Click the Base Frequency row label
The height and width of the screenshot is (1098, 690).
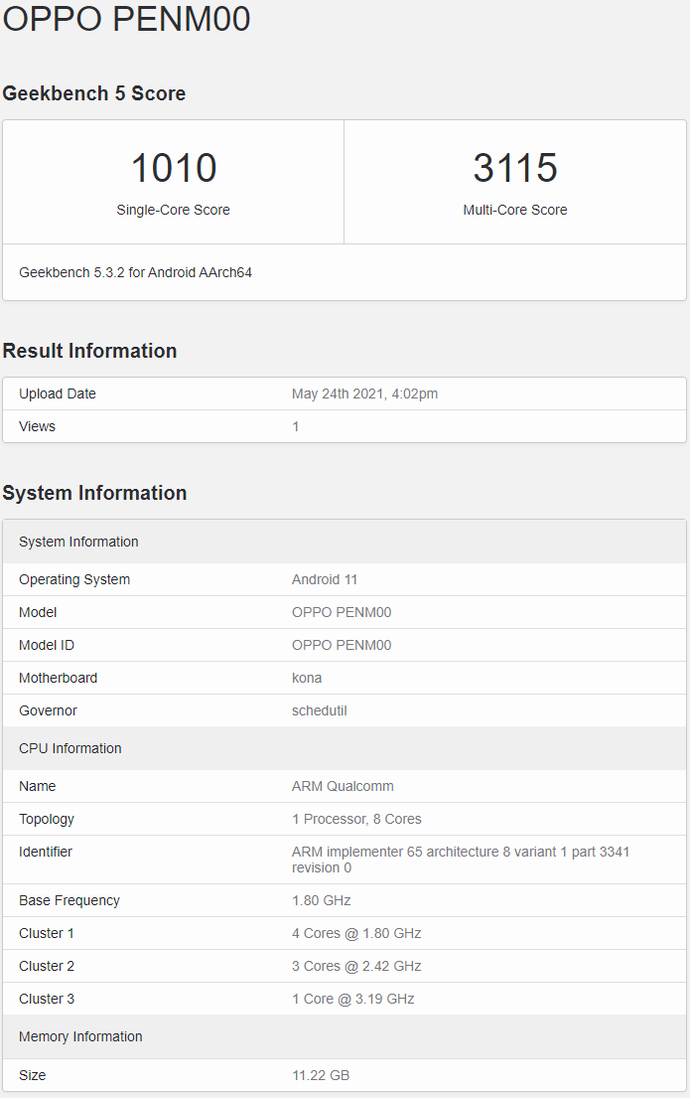click(x=69, y=900)
